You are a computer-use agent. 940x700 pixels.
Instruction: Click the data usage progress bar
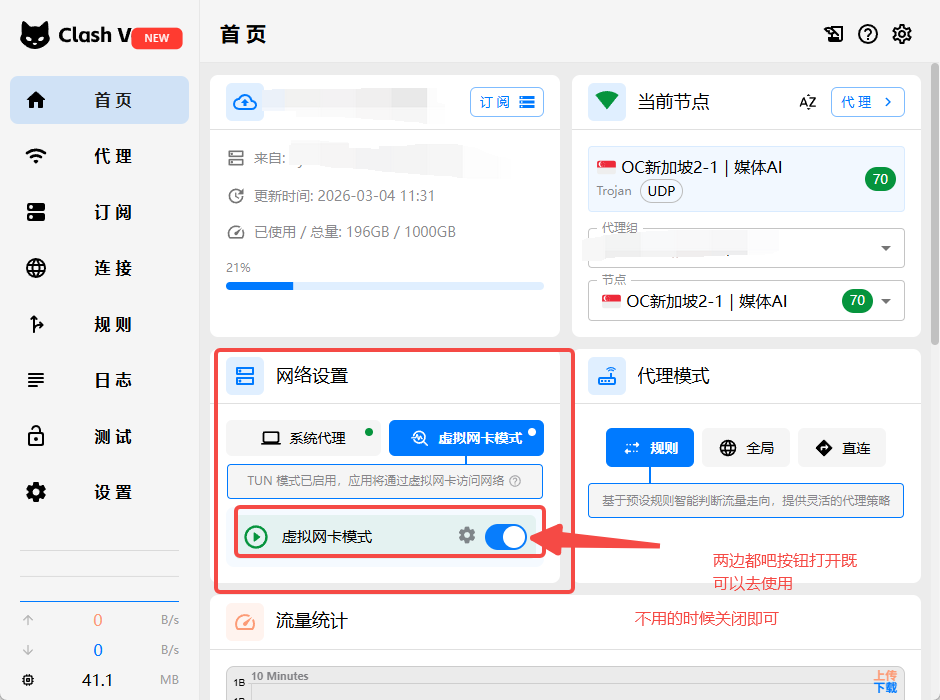385,286
